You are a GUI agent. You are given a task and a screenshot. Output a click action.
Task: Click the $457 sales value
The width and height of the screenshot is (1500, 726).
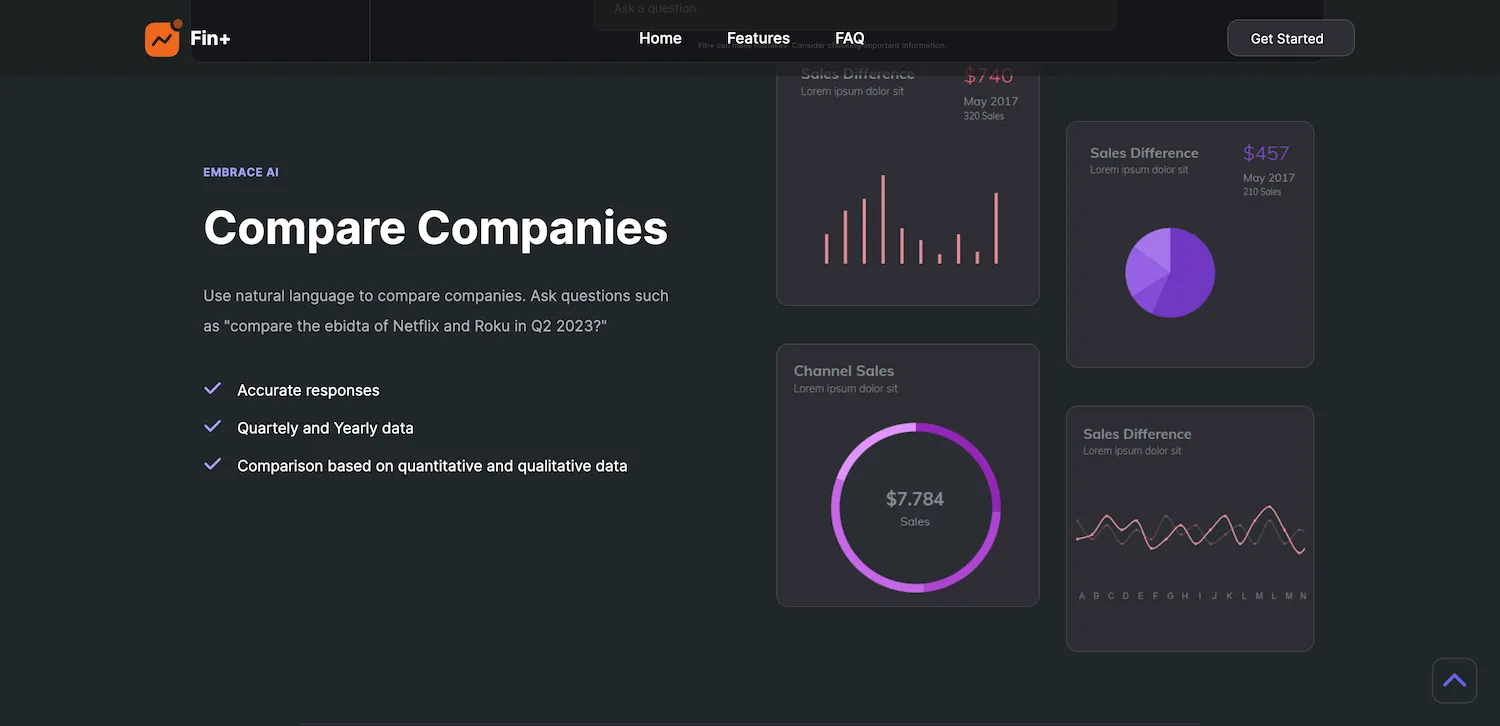[x=1266, y=153]
